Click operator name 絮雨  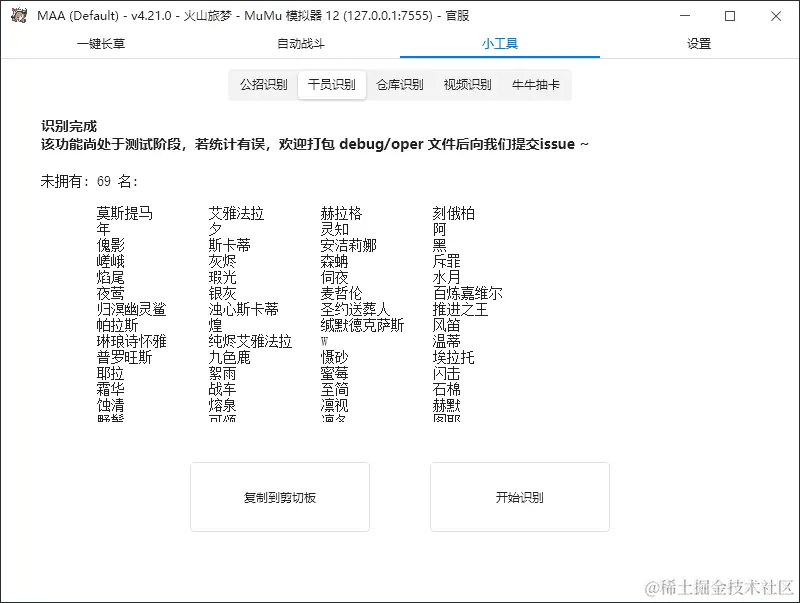tap(222, 373)
